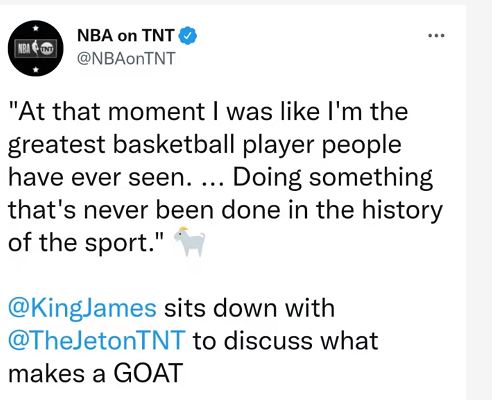
Task: Click the text "sits down with"
Action: click(x=249, y=308)
